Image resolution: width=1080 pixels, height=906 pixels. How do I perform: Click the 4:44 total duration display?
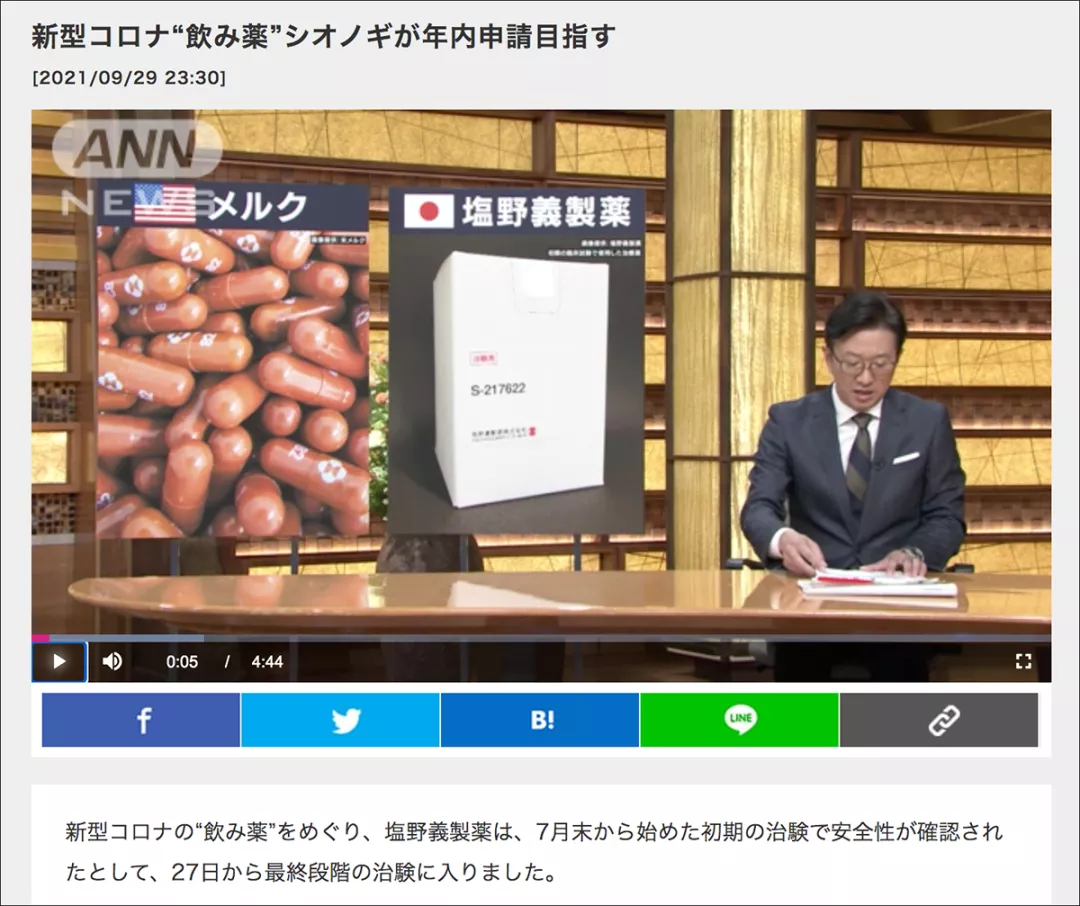click(x=267, y=662)
